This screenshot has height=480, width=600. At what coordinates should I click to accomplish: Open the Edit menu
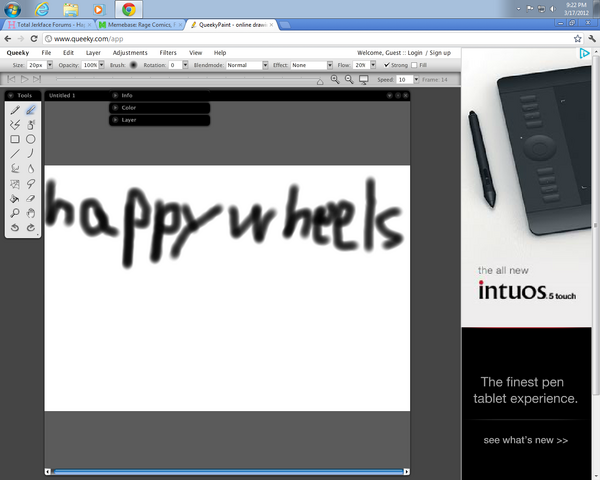(x=68, y=53)
